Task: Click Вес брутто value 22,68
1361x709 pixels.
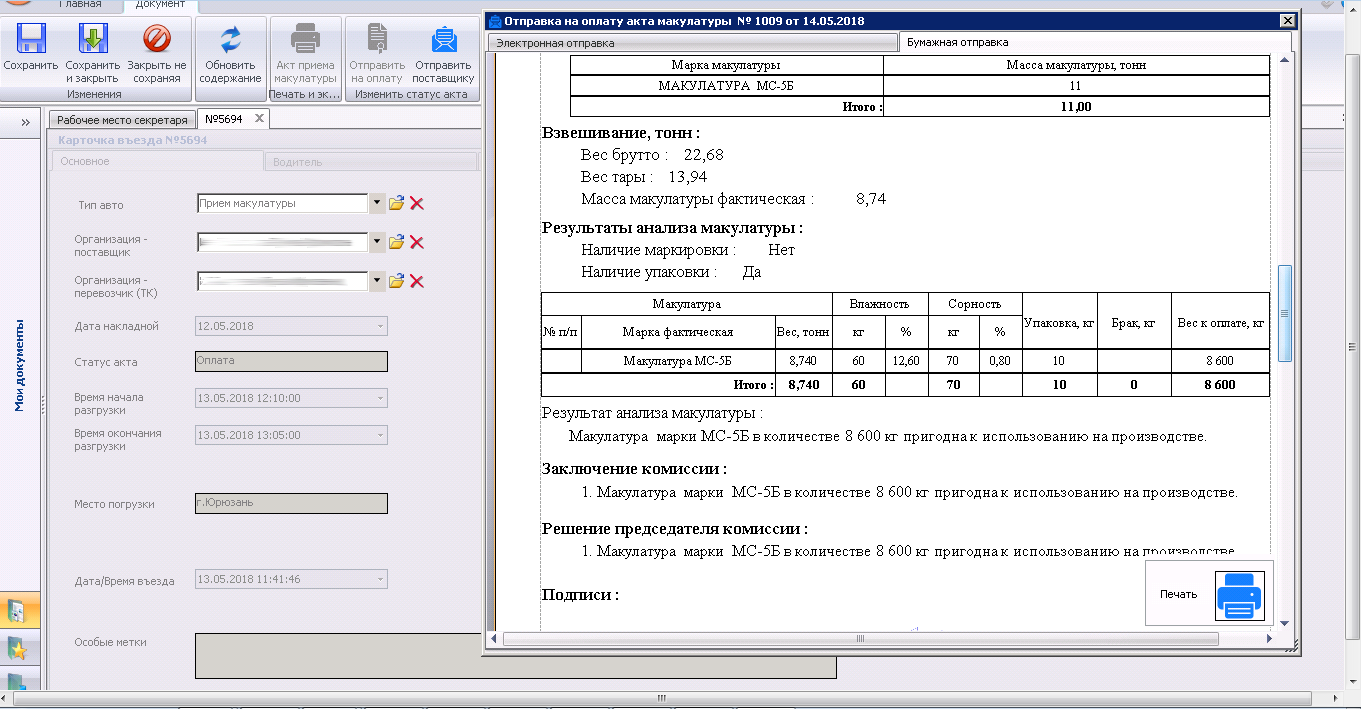Action: click(x=703, y=155)
